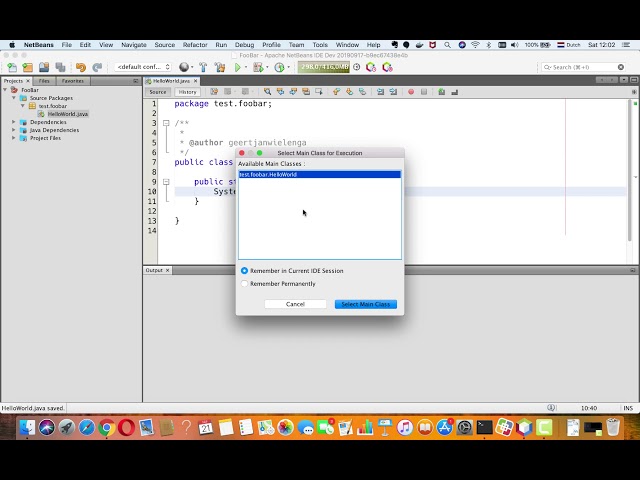The width and height of the screenshot is (640, 480).
Task: Click the globe browser icon in toolbar
Action: tap(184, 67)
